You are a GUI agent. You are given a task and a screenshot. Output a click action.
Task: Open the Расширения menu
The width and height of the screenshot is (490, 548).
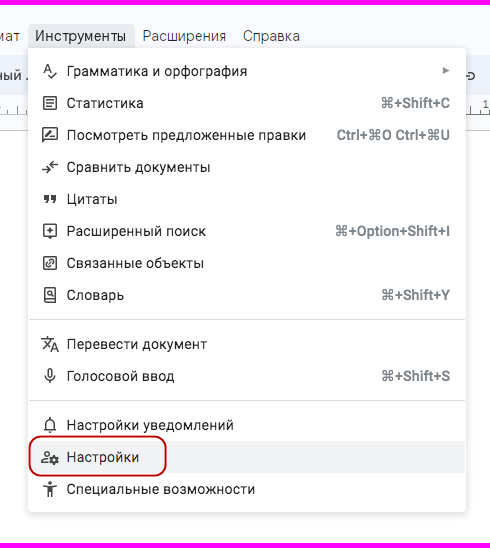pos(184,36)
